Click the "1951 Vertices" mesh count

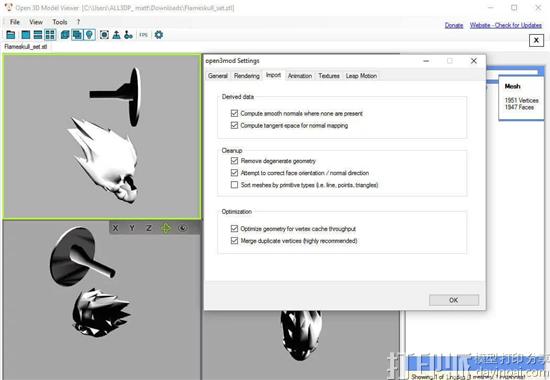[x=522, y=100]
